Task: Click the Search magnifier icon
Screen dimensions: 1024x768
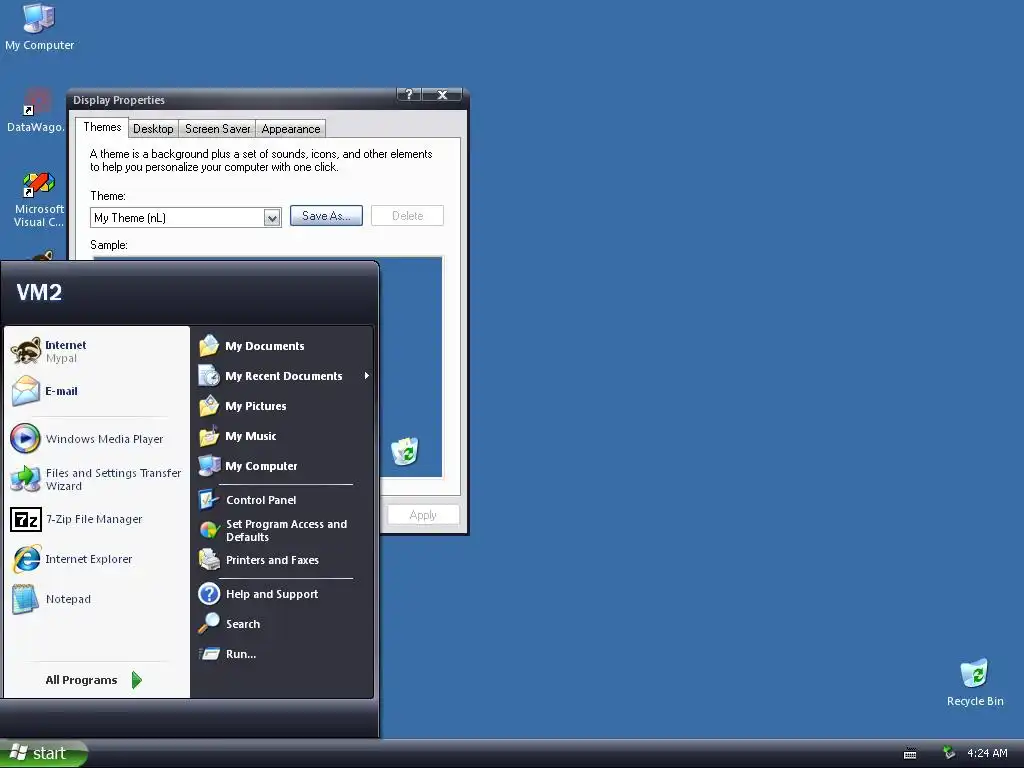Action: click(x=209, y=624)
